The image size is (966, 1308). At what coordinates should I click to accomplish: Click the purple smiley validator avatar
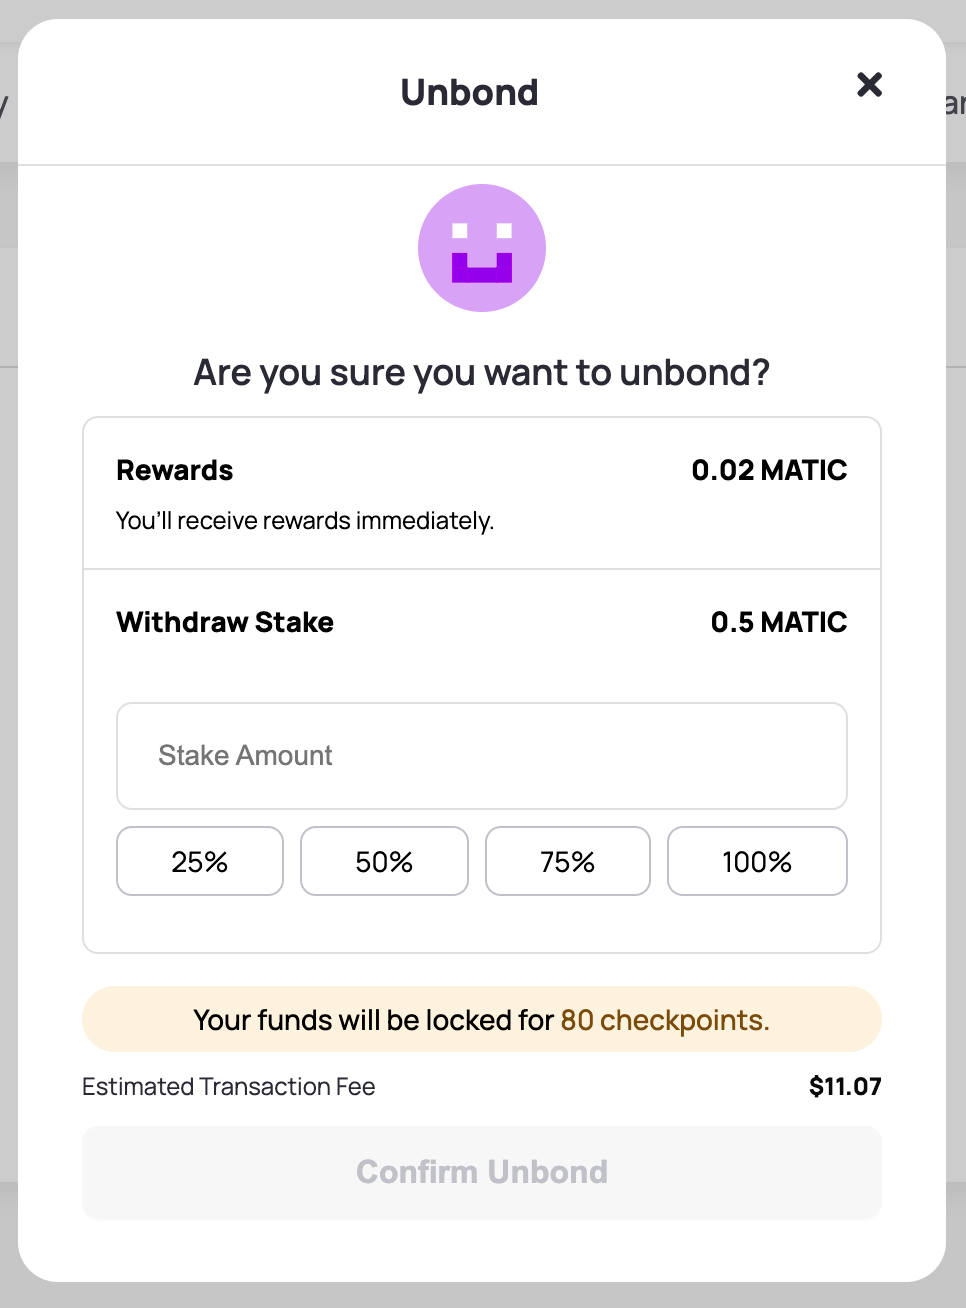(x=482, y=248)
